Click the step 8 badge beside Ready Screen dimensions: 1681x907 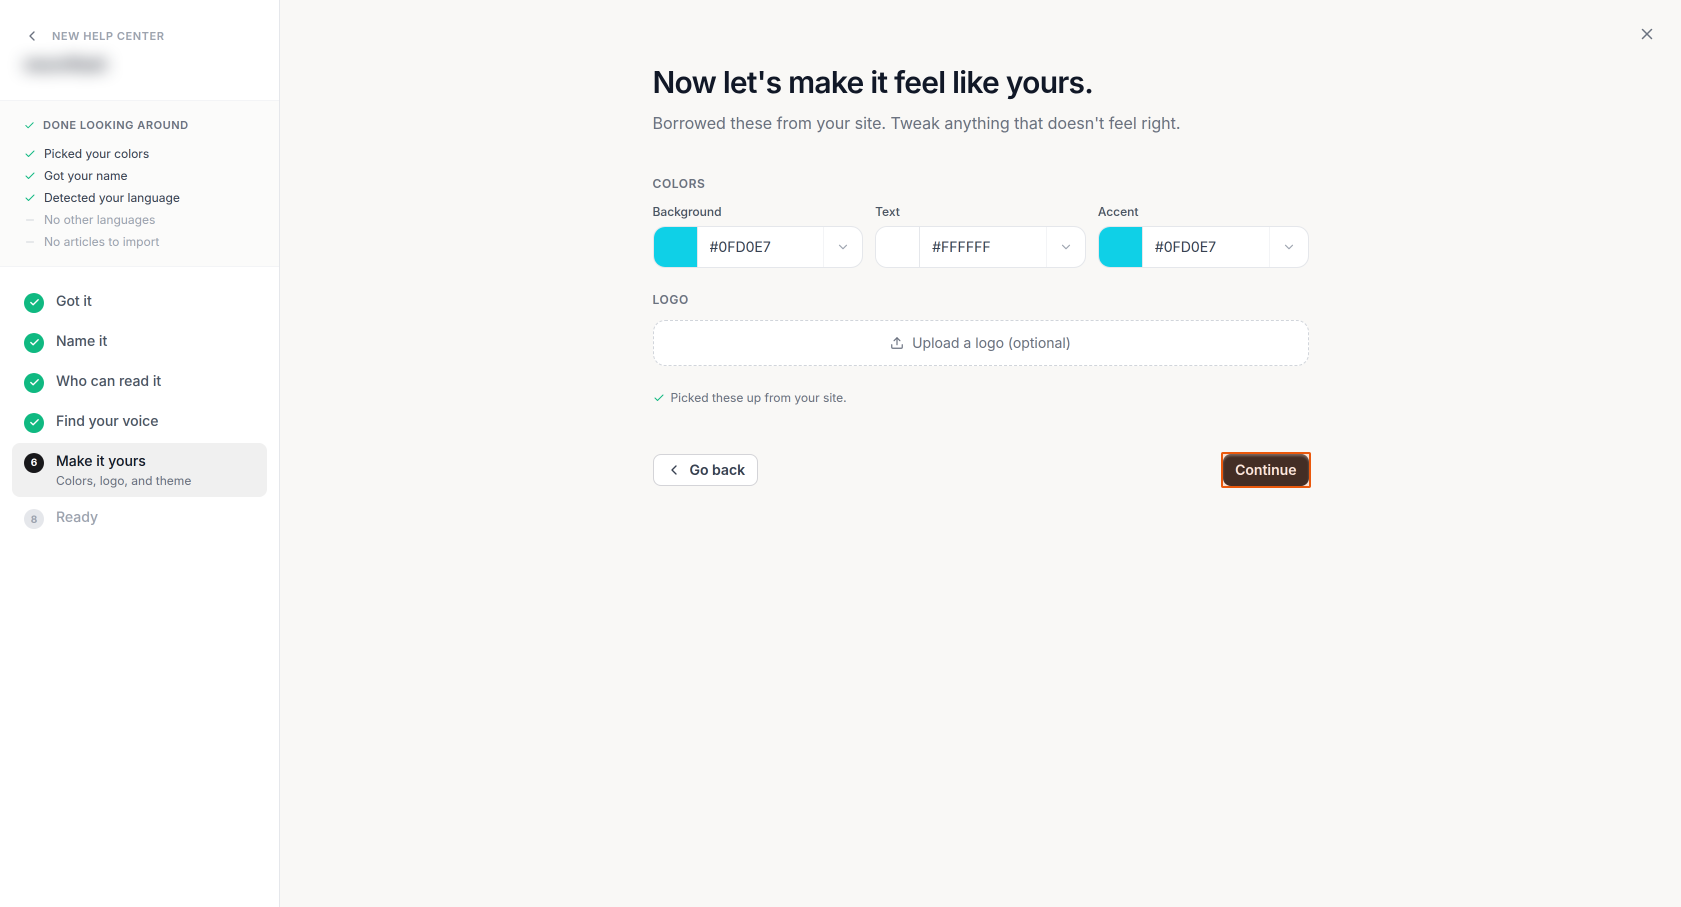[34, 518]
